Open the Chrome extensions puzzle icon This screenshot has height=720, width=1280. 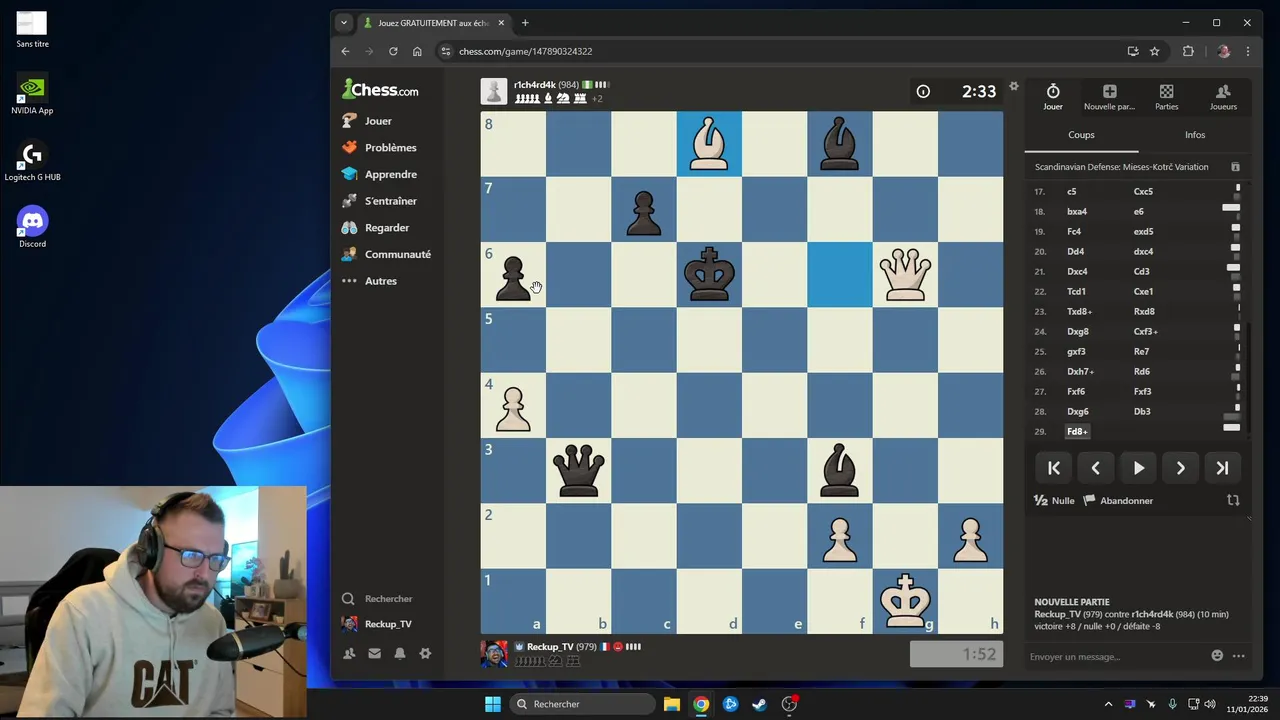coord(1188,51)
